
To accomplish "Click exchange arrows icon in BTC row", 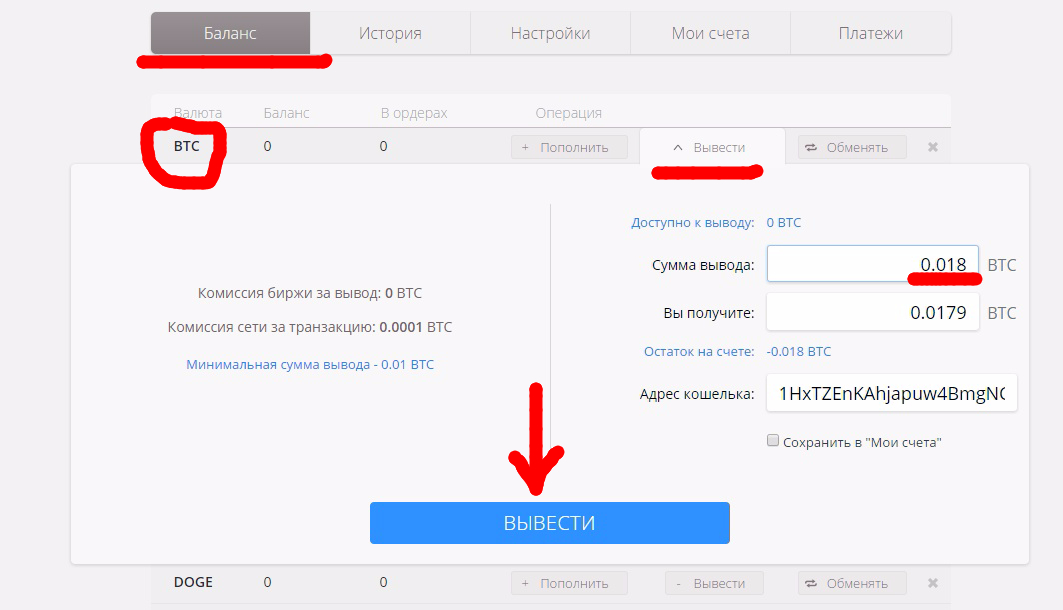I will (811, 147).
